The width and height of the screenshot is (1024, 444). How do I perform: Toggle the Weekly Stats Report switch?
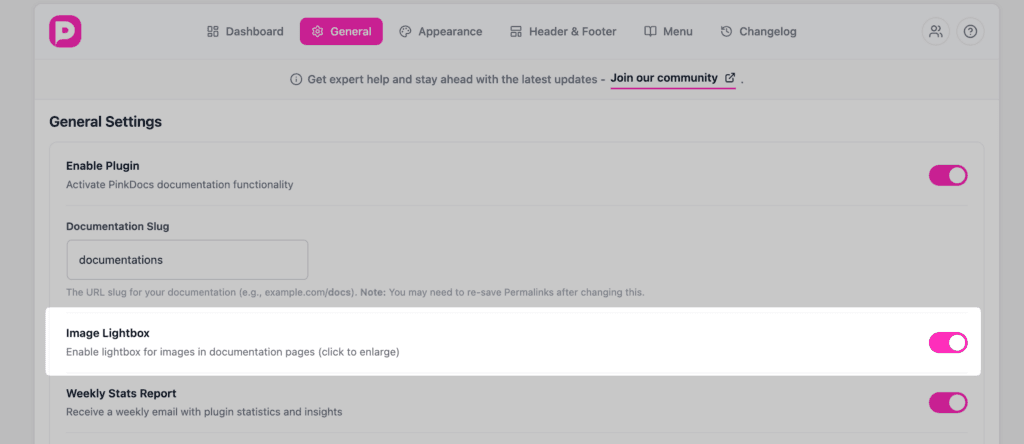[948, 402]
